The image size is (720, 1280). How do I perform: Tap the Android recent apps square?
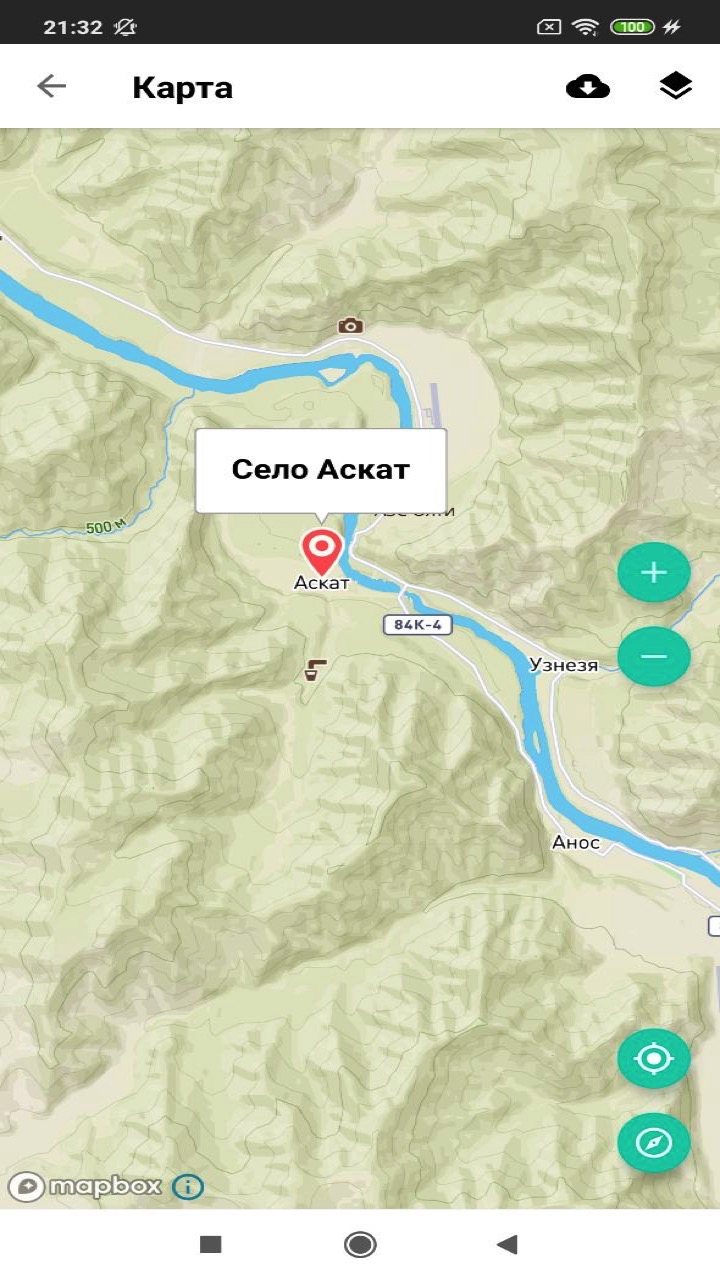(210, 1244)
